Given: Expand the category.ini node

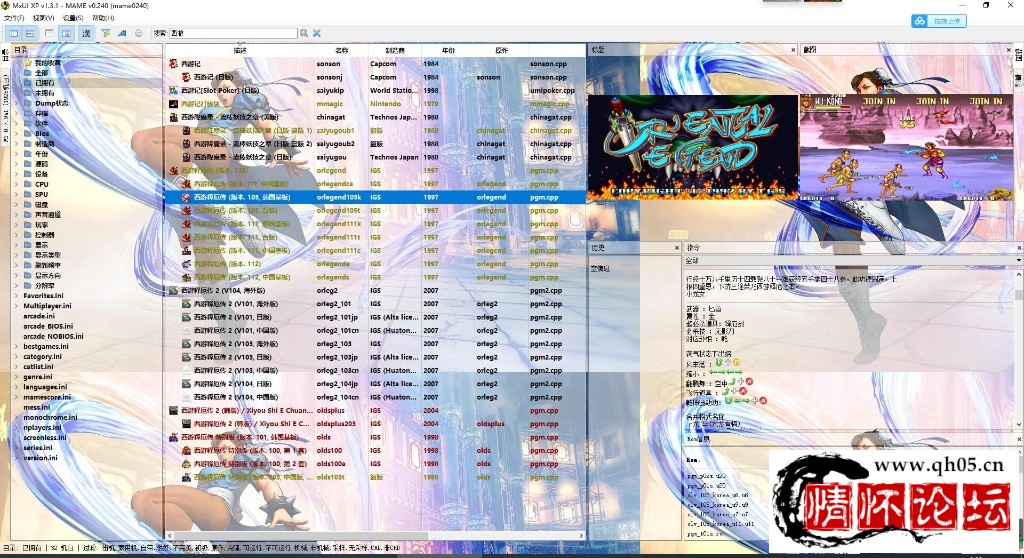Looking at the screenshot, I should pyautogui.click(x=17, y=356).
